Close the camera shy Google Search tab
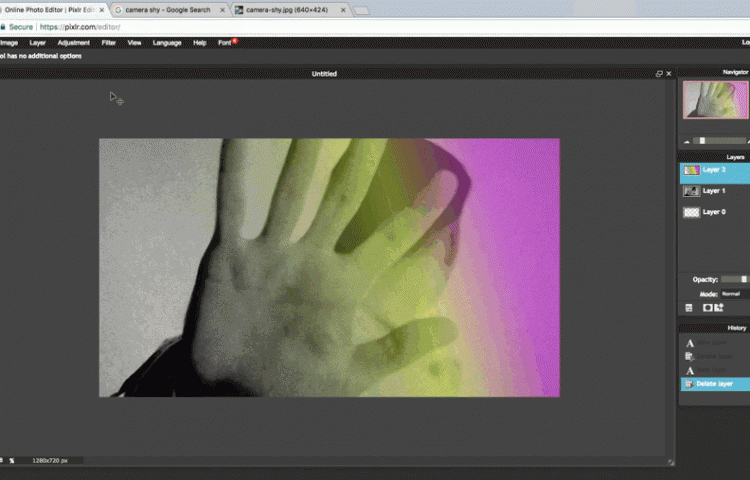This screenshot has width=750, height=480. click(222, 10)
